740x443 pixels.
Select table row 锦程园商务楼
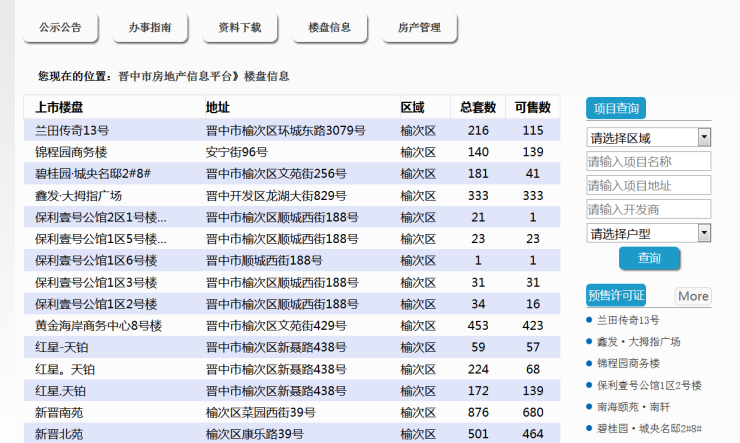[292, 152]
